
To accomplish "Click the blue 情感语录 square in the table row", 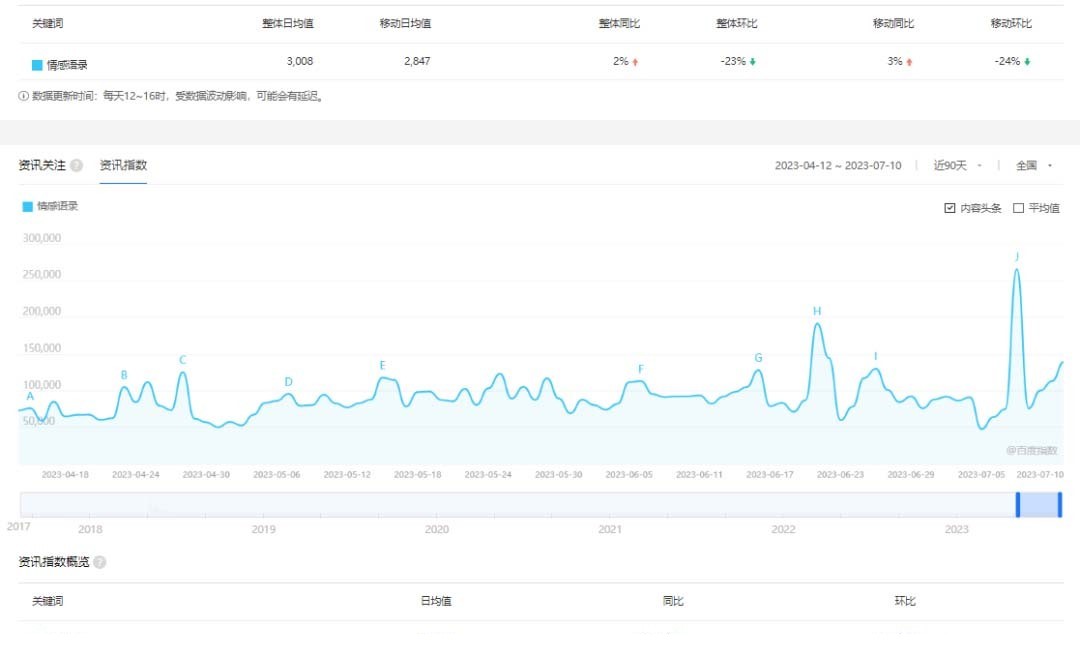I will click(x=37, y=65).
